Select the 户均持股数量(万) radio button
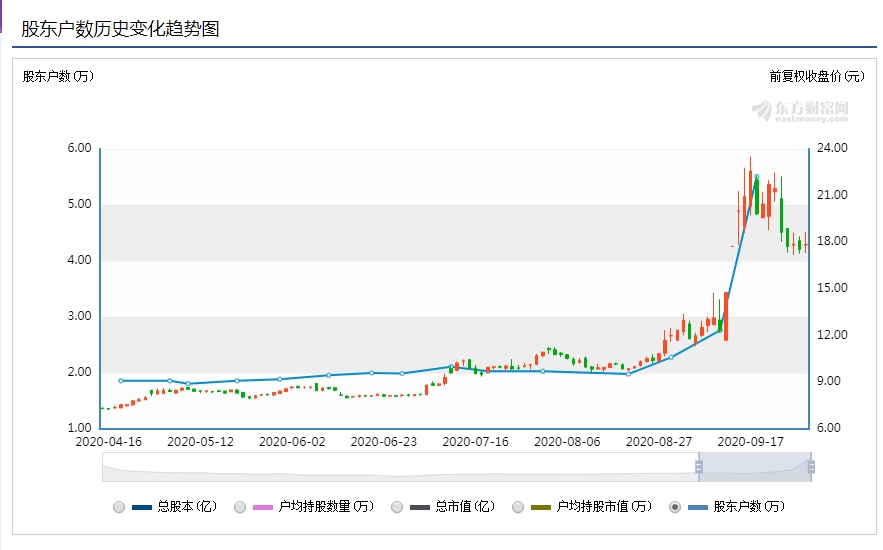The height and width of the screenshot is (550, 883). pyautogui.click(x=240, y=507)
